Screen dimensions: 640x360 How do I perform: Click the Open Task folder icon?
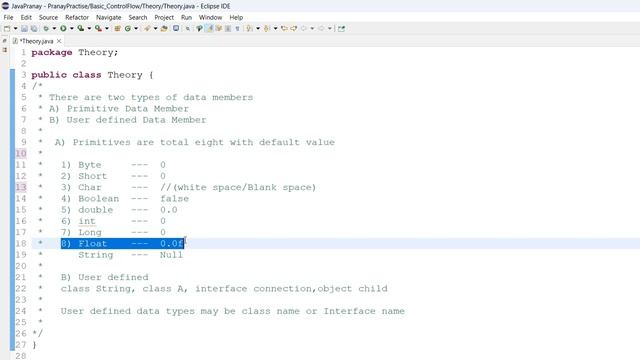coord(164,29)
